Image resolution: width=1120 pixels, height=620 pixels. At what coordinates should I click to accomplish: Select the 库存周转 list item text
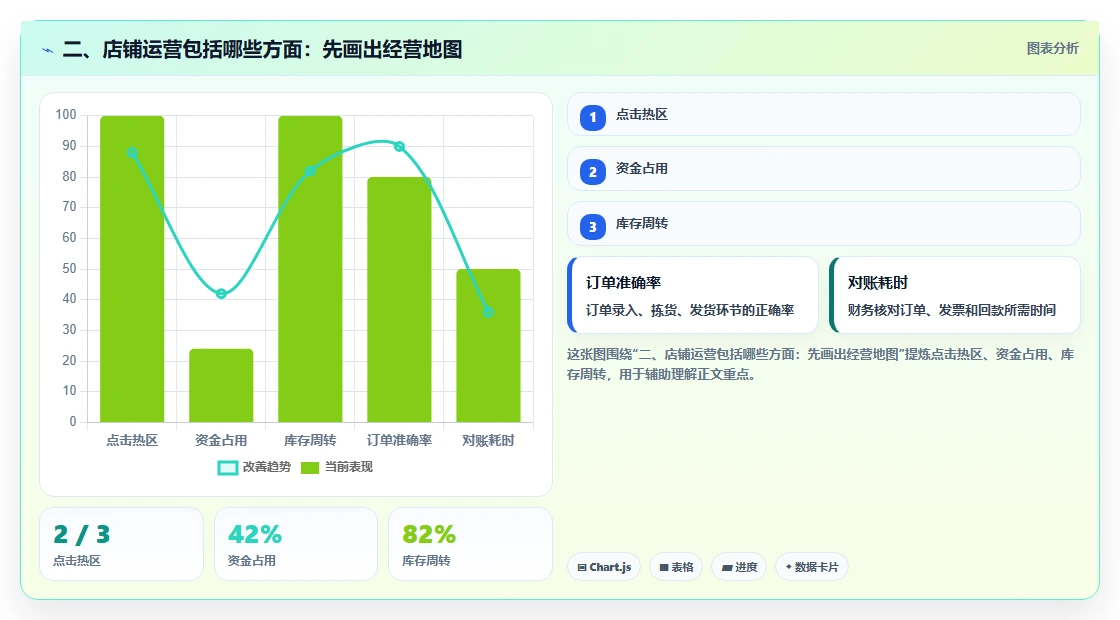[641, 224]
